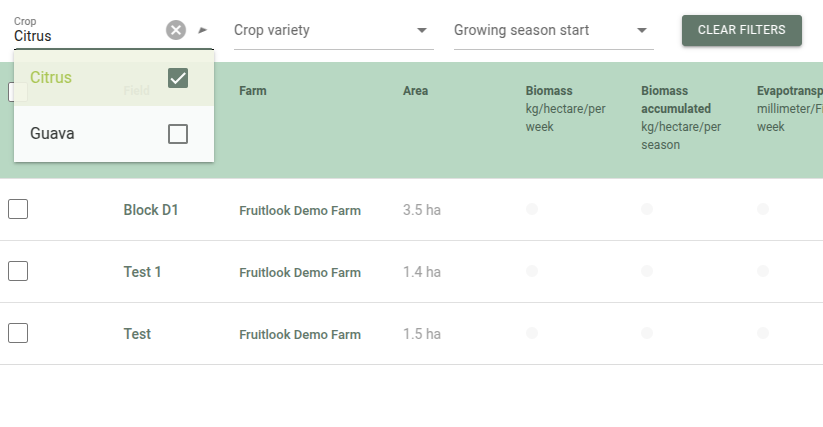The image size is (823, 427).
Task: Select the Guava crop menu item
Action: tap(52, 134)
